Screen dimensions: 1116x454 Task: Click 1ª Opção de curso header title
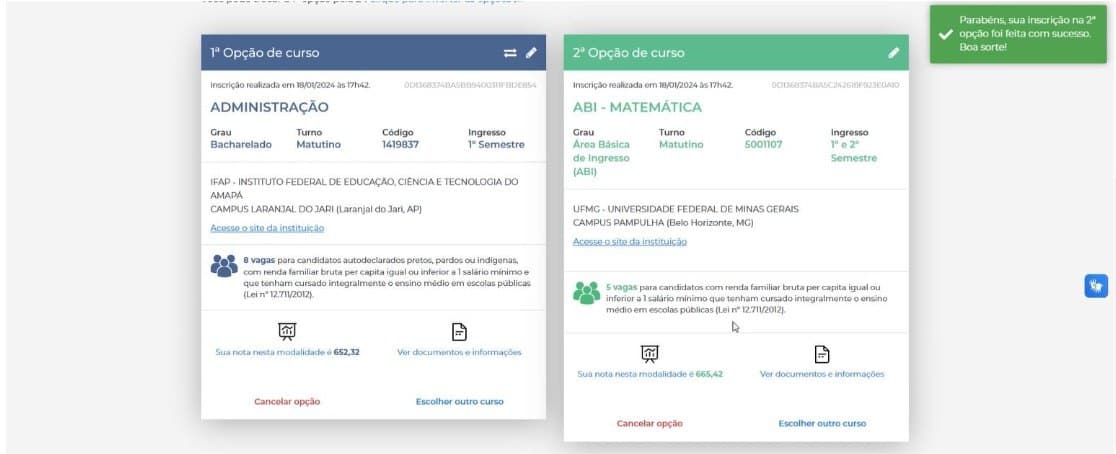pos(265,53)
